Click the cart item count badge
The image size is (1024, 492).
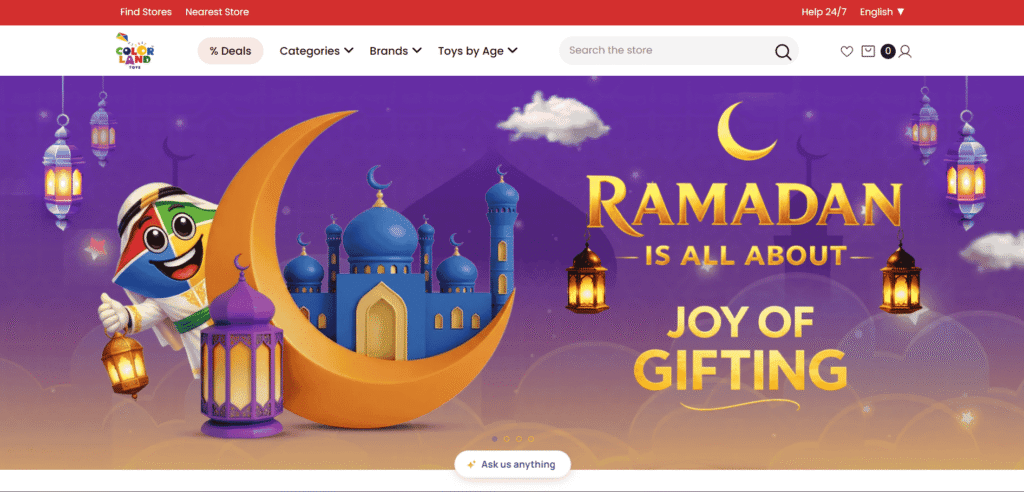coord(888,51)
